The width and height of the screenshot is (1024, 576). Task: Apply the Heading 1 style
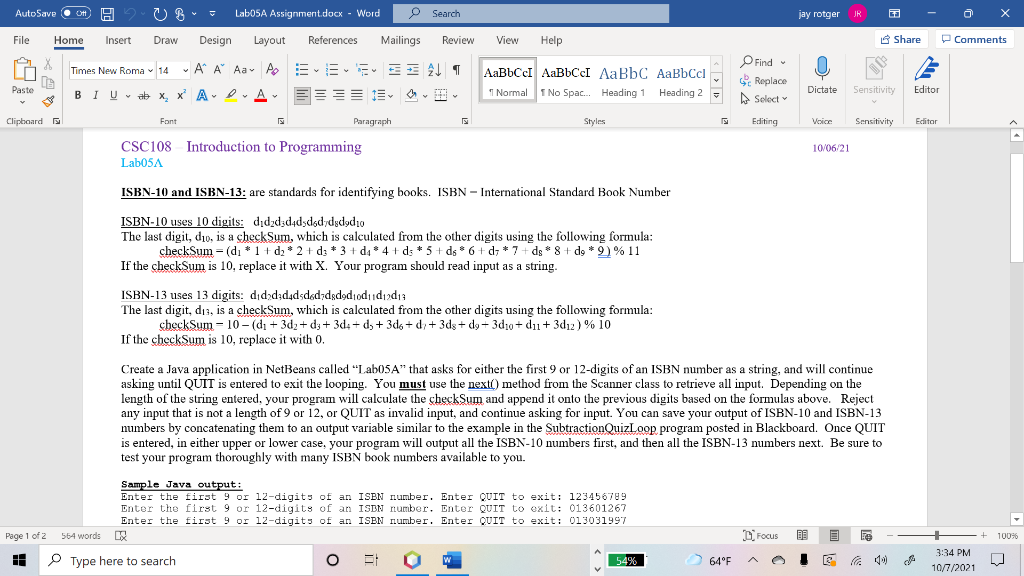tap(623, 80)
